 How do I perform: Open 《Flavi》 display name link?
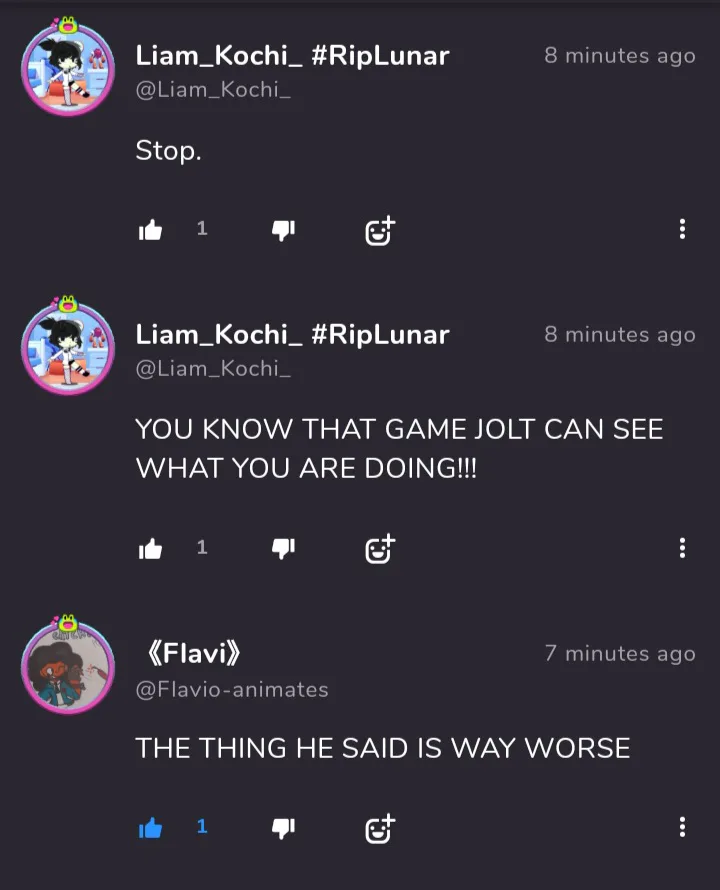194,653
